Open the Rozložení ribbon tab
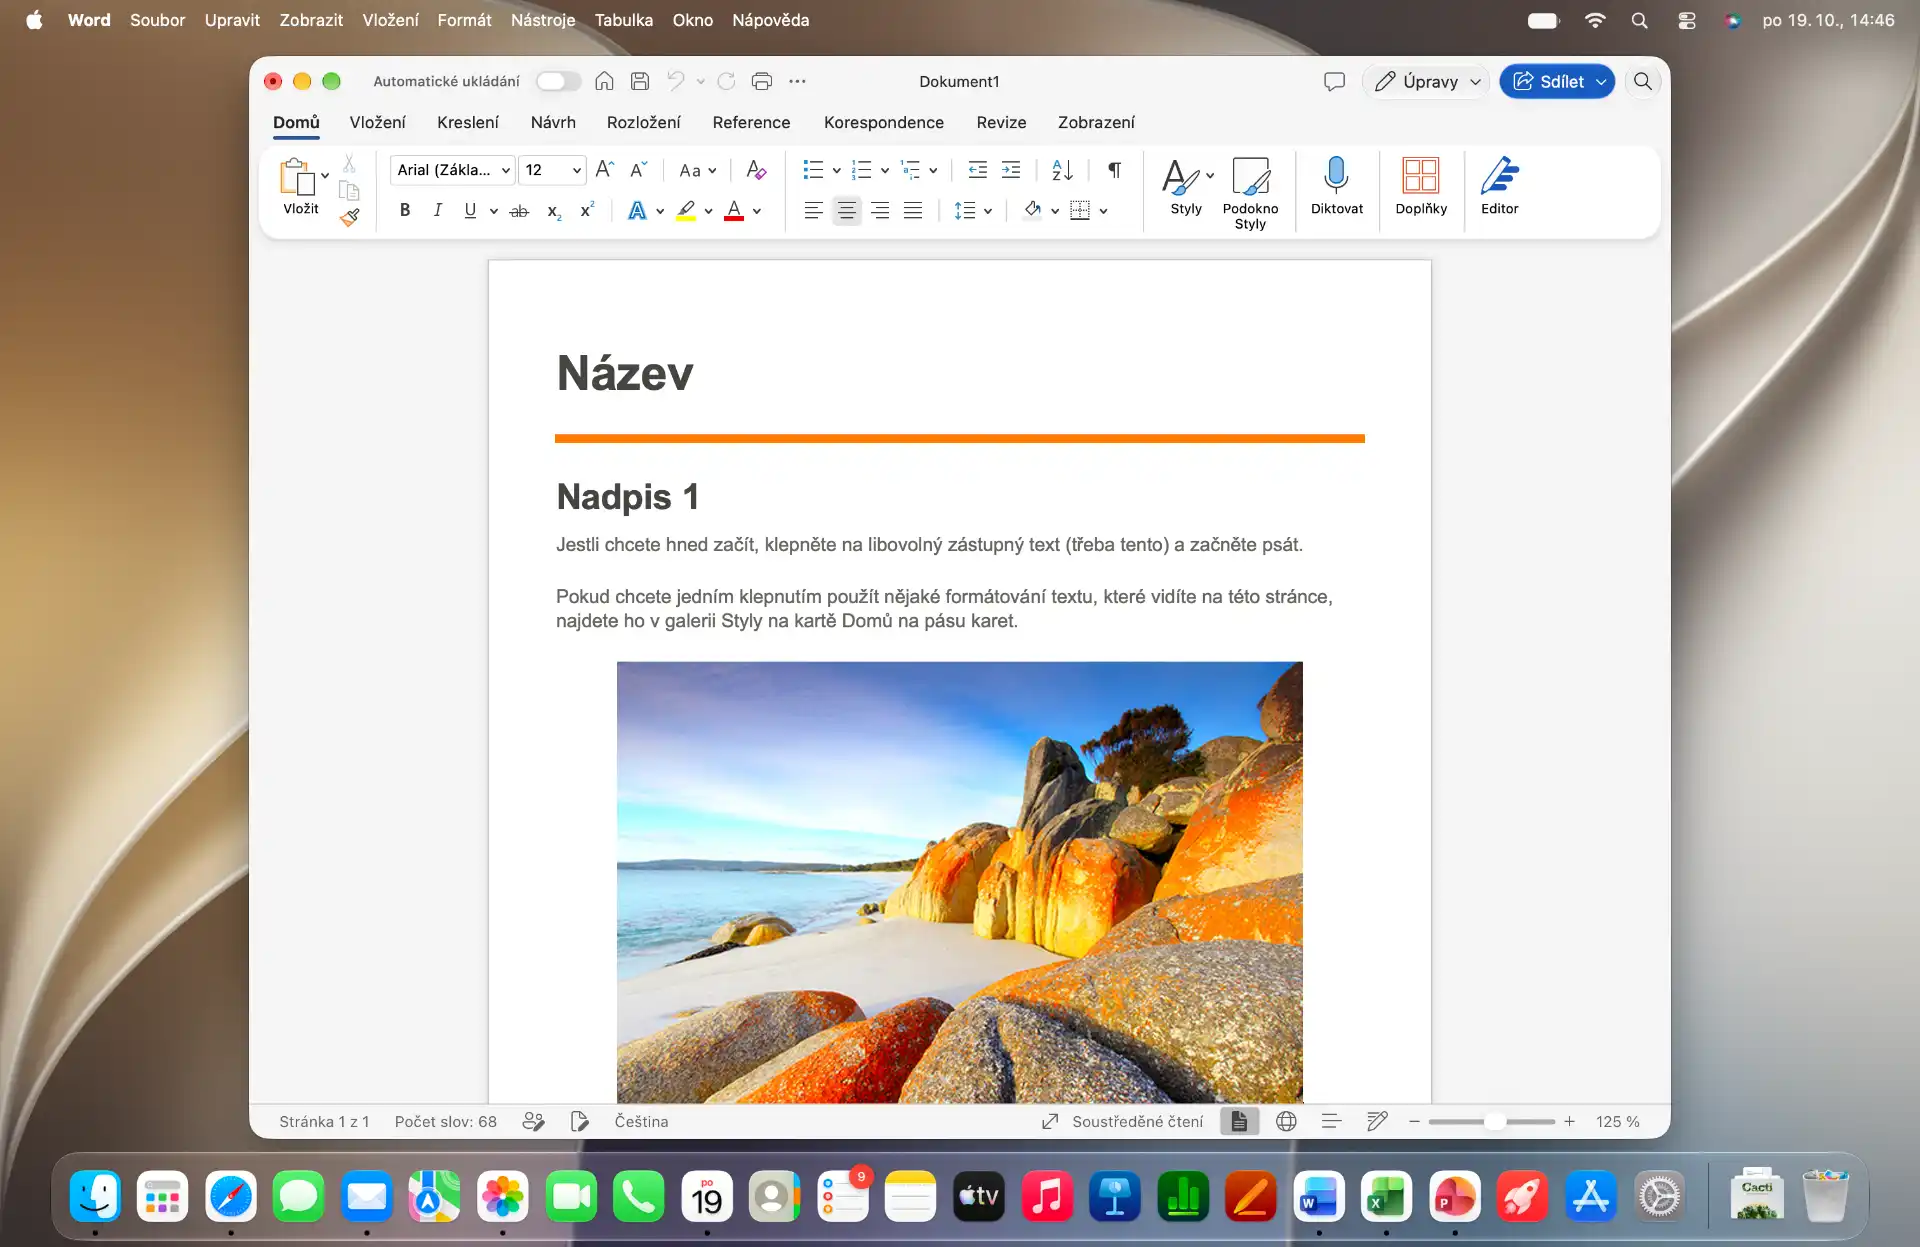Screen dimensions: 1920x1247 coord(643,122)
